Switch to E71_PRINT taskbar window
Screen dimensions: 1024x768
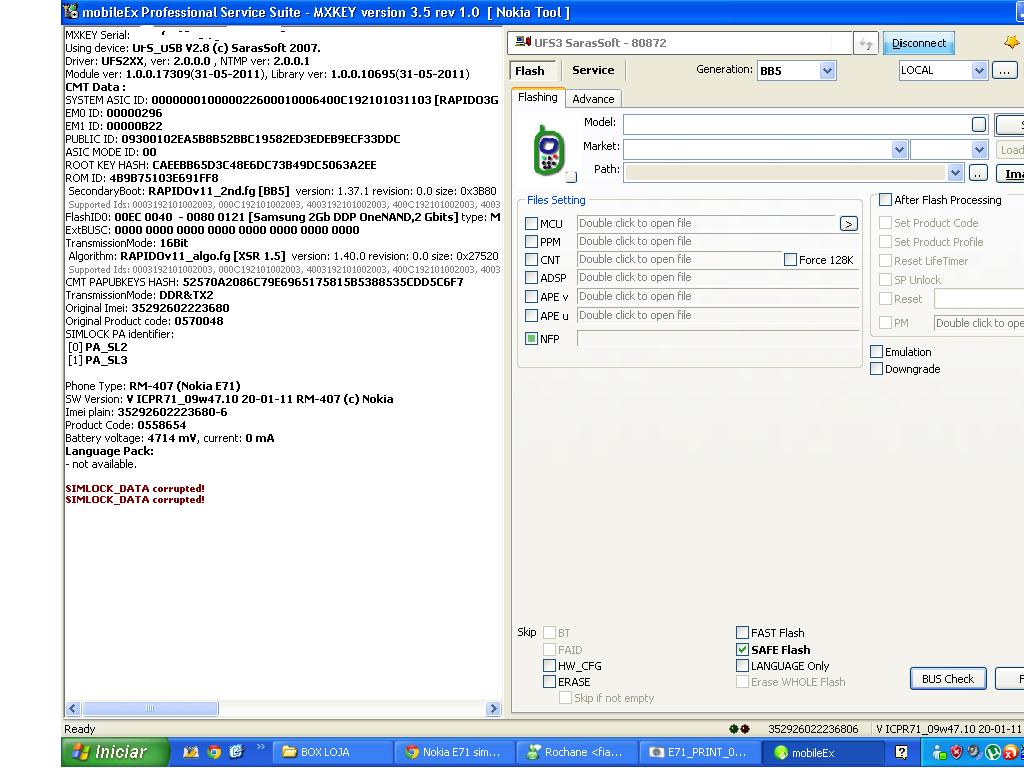pos(699,752)
